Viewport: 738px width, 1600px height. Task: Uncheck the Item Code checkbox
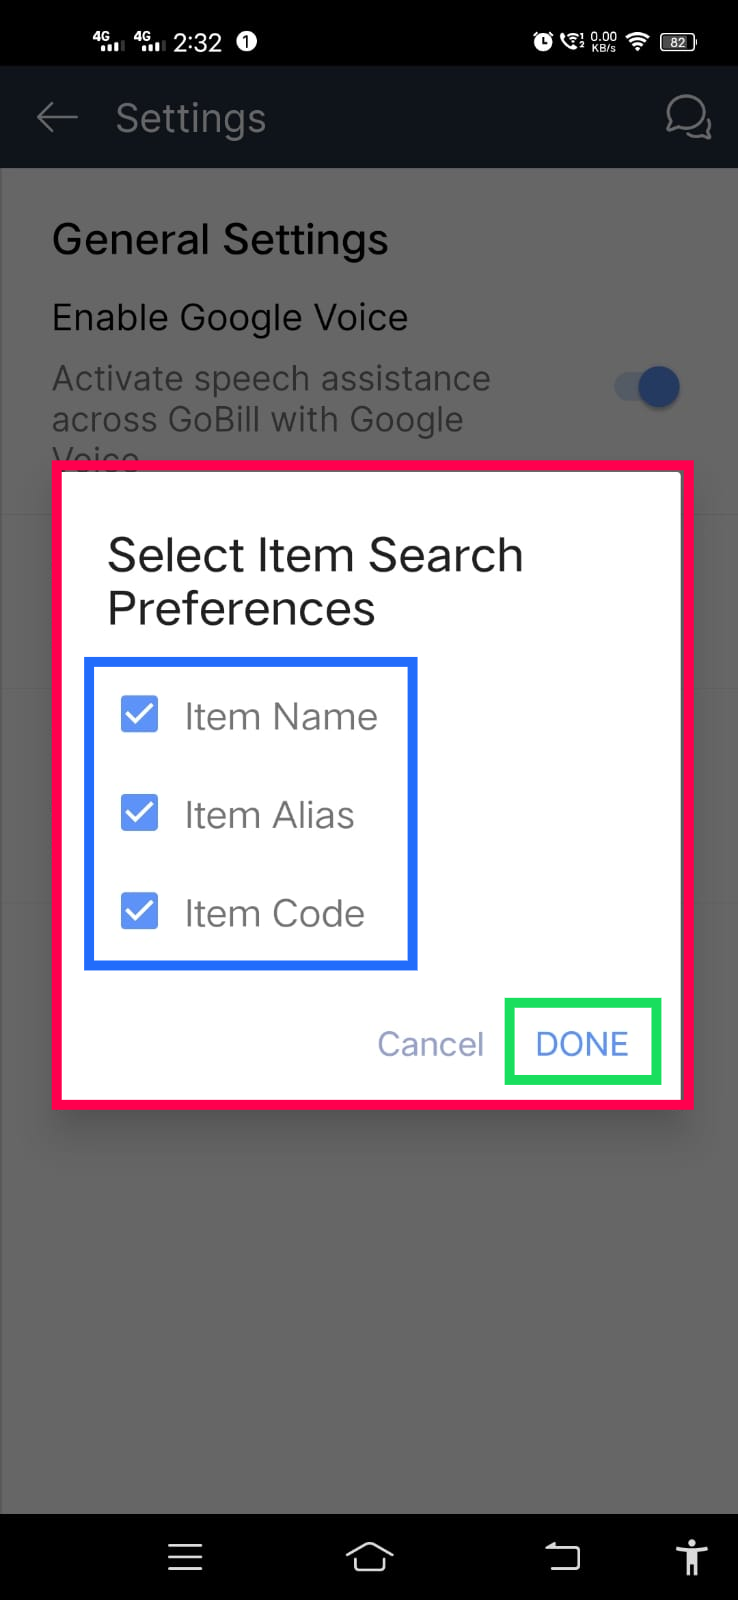coord(139,911)
